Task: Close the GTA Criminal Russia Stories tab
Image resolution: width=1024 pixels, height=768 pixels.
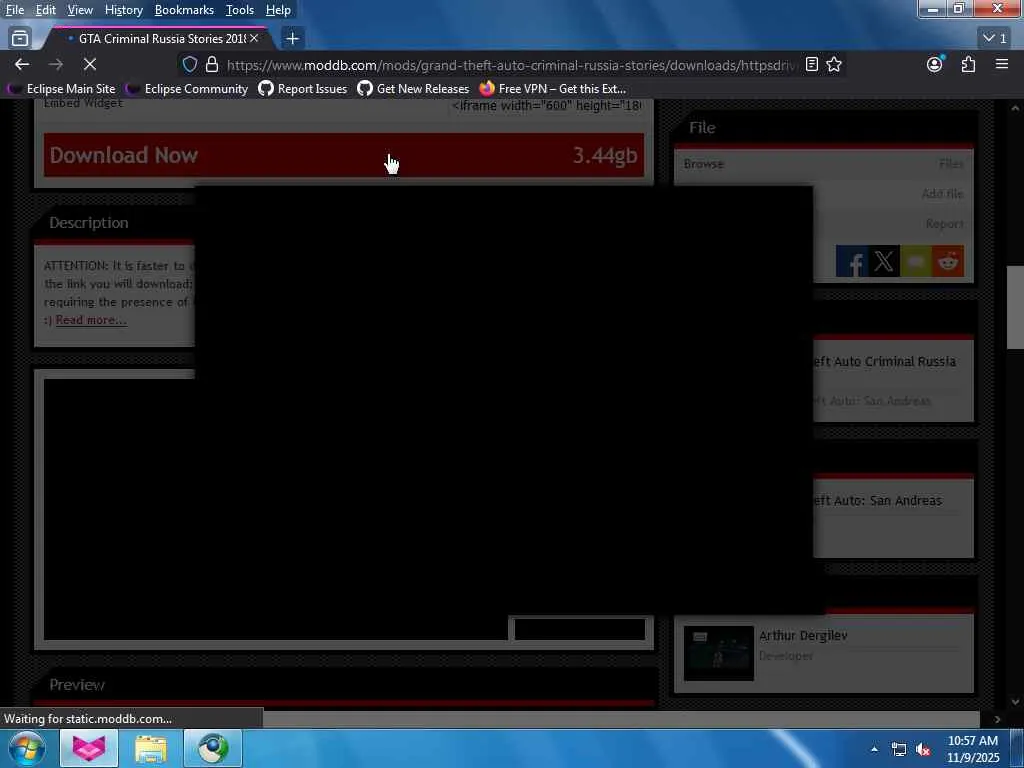Action: coord(254,39)
